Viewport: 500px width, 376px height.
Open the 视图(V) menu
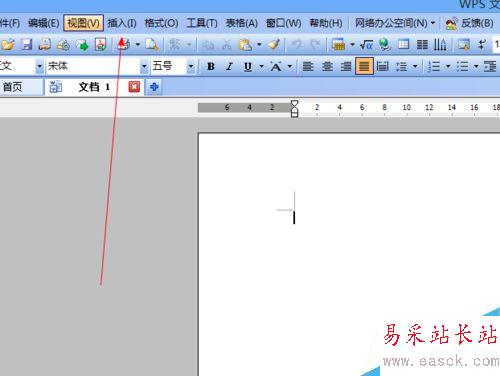[x=83, y=23]
